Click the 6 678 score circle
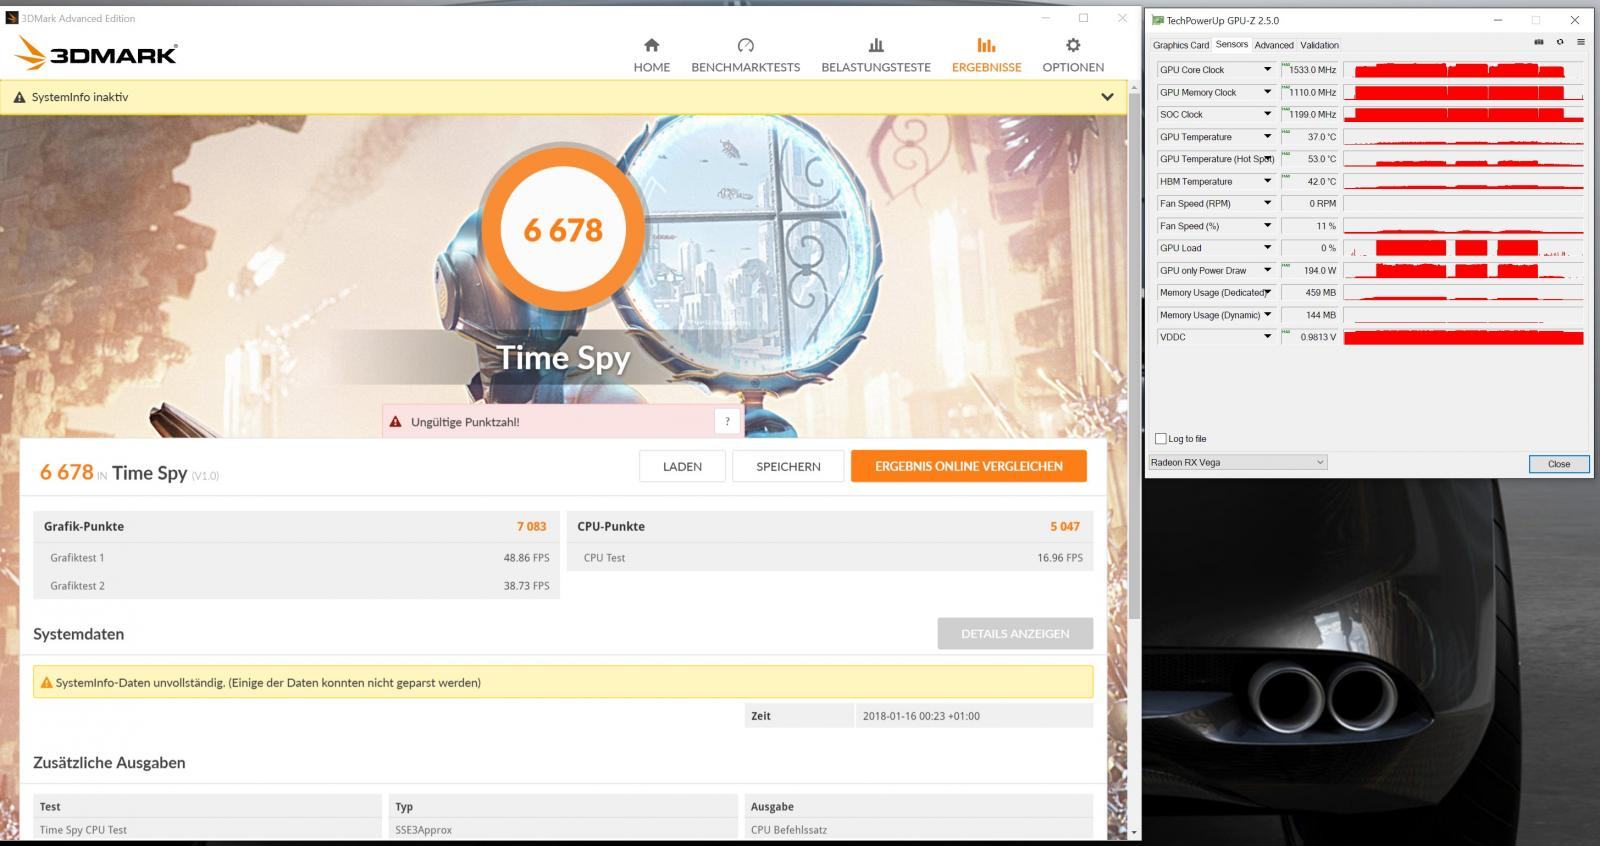 point(563,229)
